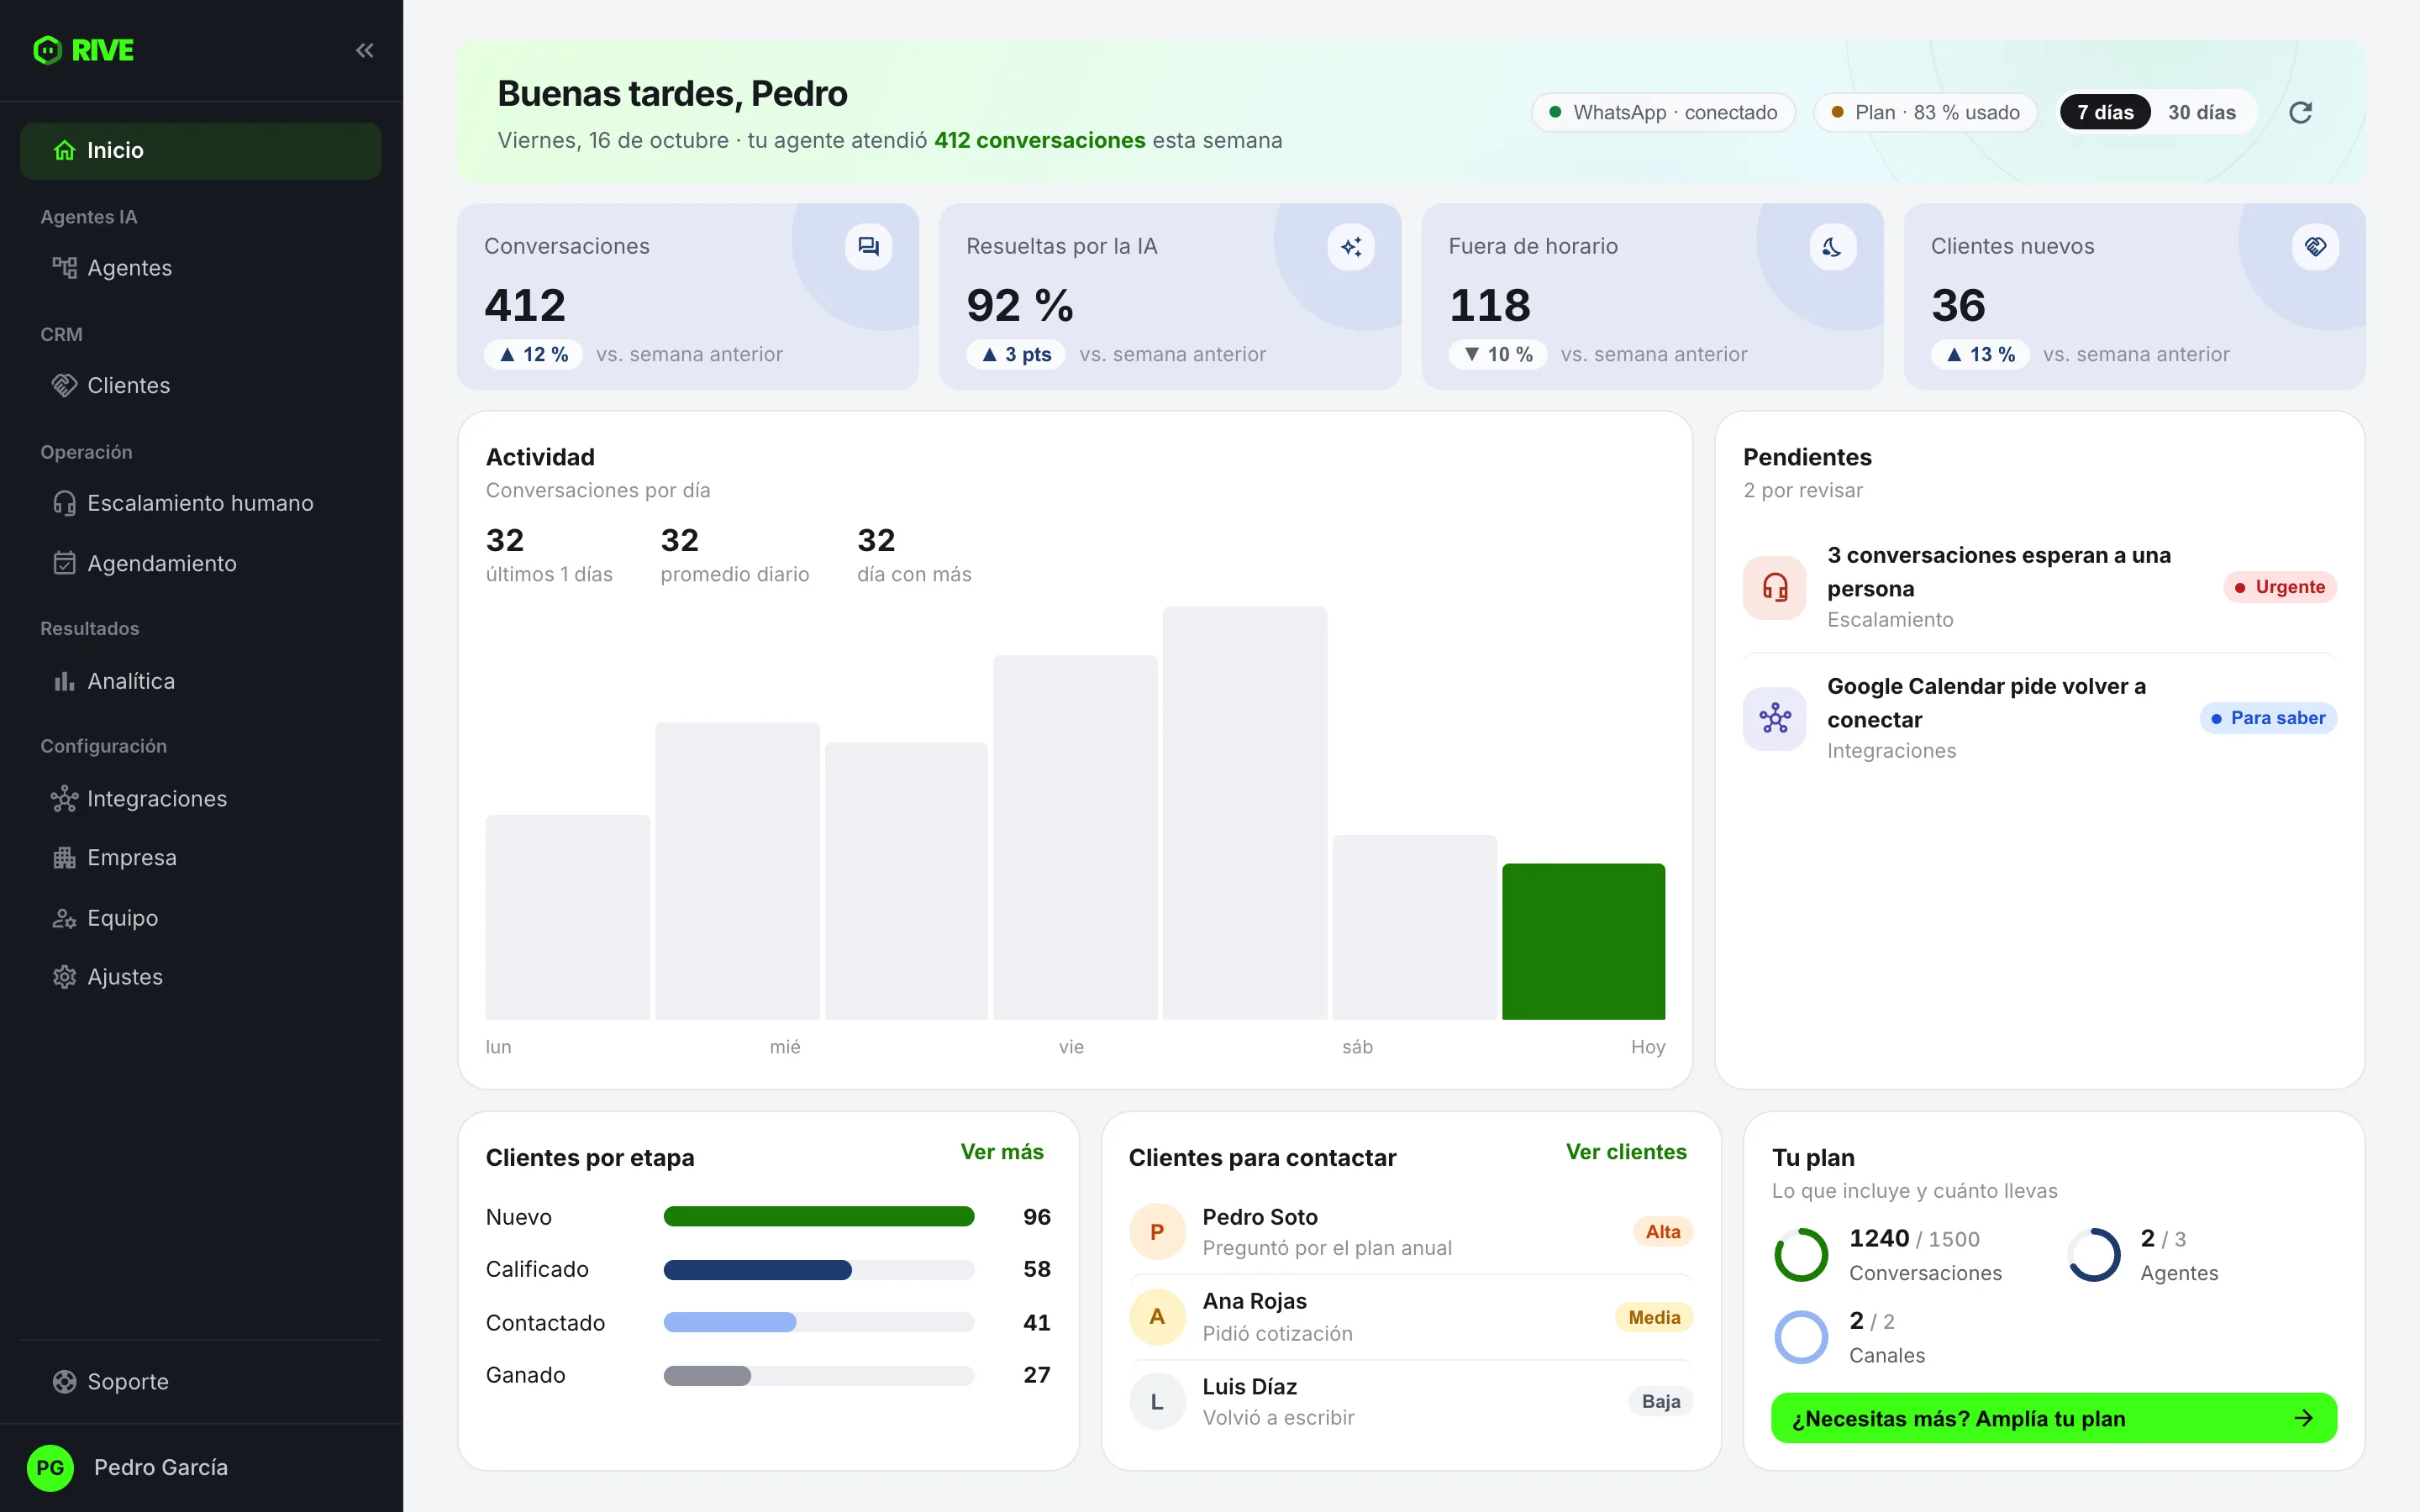Image resolution: width=2420 pixels, height=1512 pixels.
Task: Click the sparkle icon on Resueltas por la IA
Action: pyautogui.click(x=1350, y=246)
